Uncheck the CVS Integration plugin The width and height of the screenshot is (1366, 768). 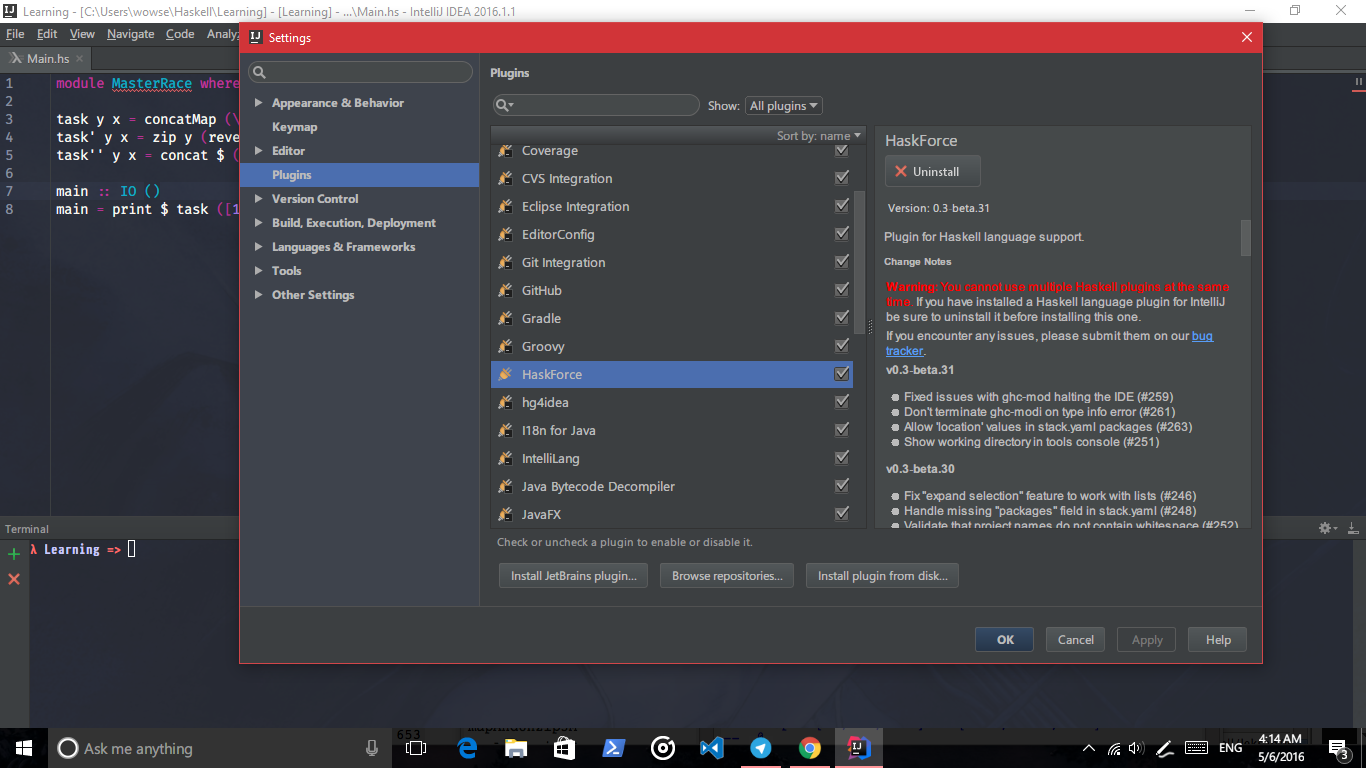[842, 178]
